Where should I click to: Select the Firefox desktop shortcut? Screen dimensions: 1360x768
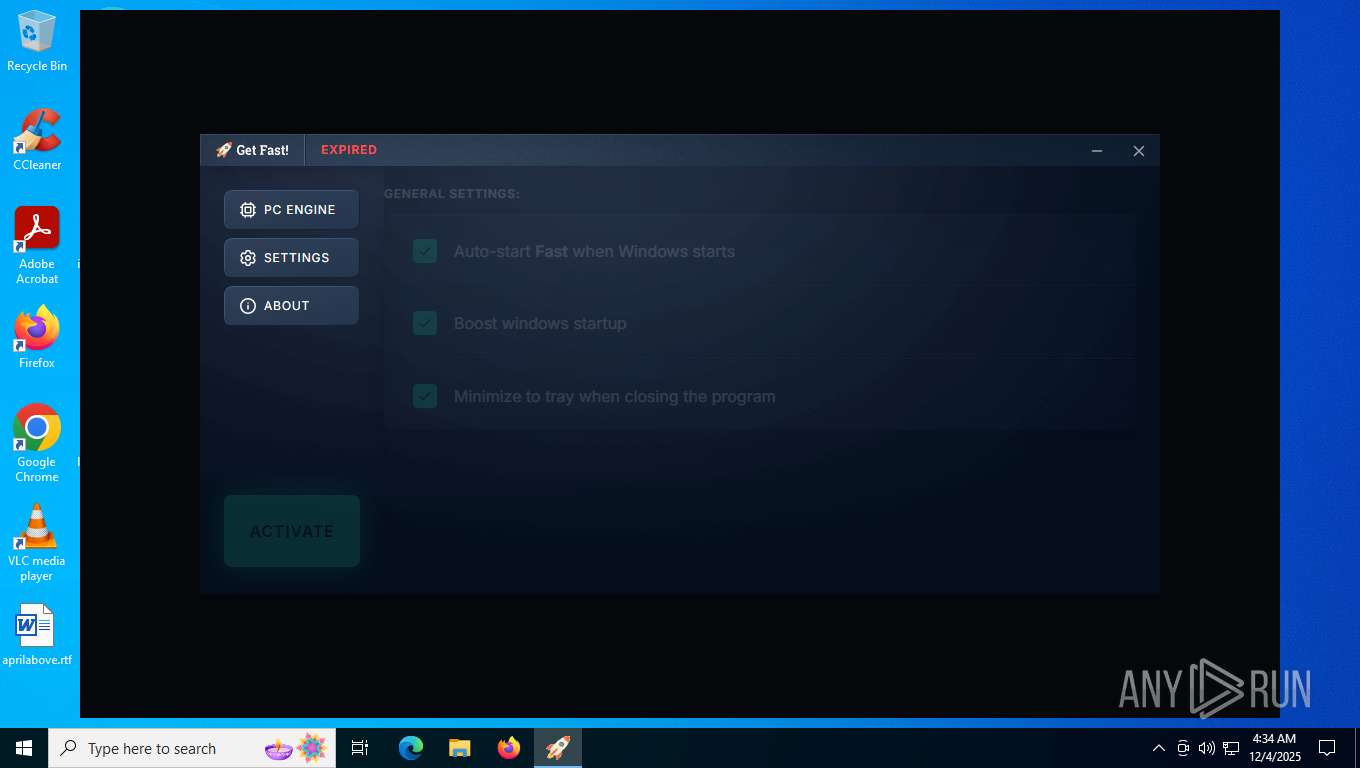37,337
